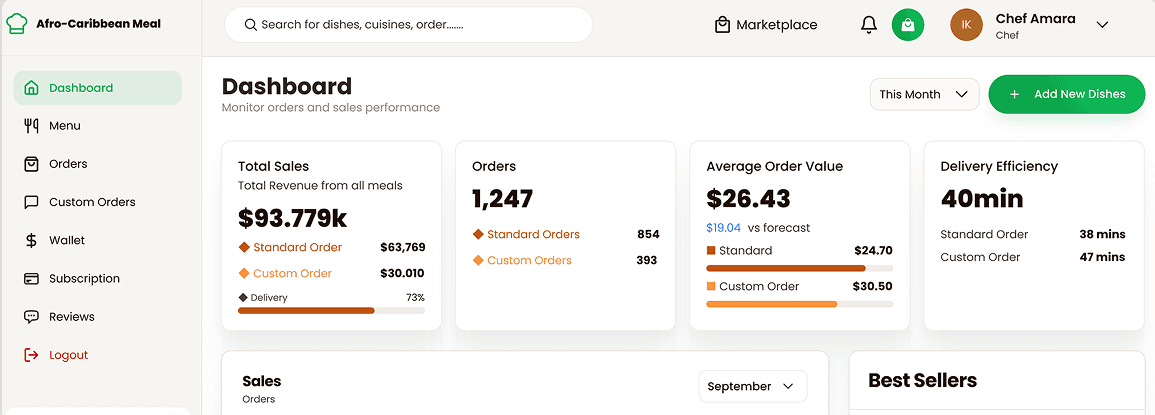Viewport: 1155px width, 415px height.
Task: Click the Custom Order $30.50 progress bar
Action: click(x=799, y=304)
